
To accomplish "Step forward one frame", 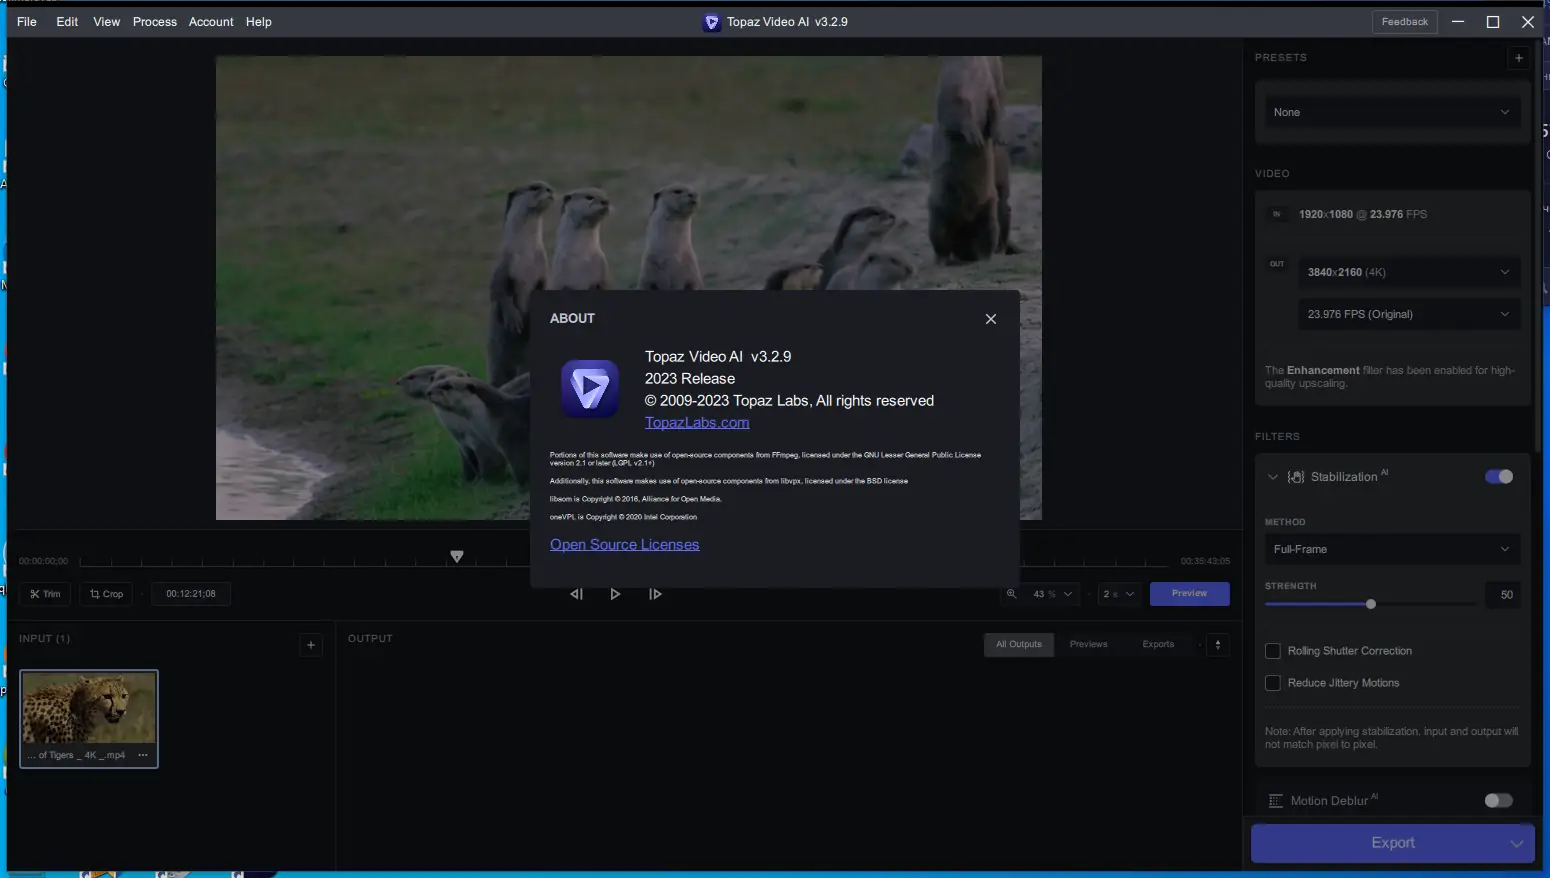I will pos(655,594).
